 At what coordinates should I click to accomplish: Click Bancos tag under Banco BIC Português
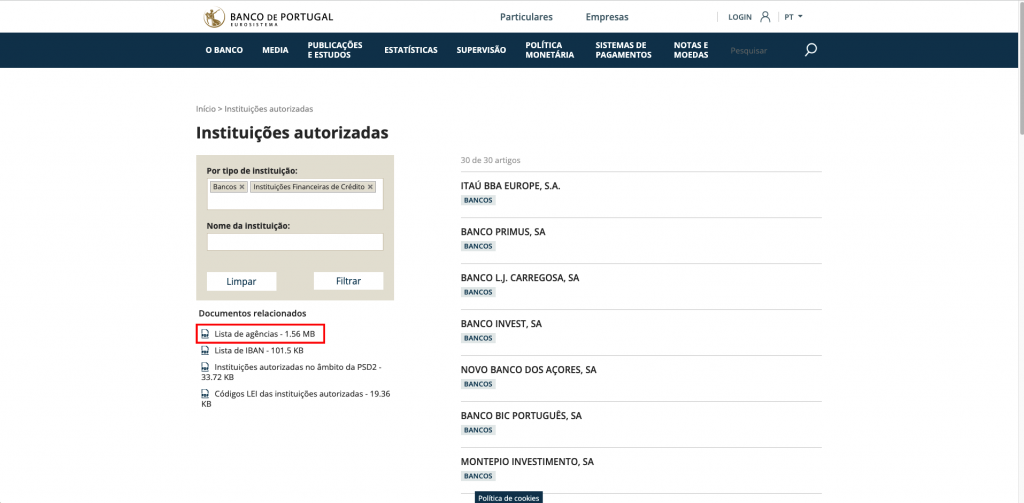coord(478,430)
